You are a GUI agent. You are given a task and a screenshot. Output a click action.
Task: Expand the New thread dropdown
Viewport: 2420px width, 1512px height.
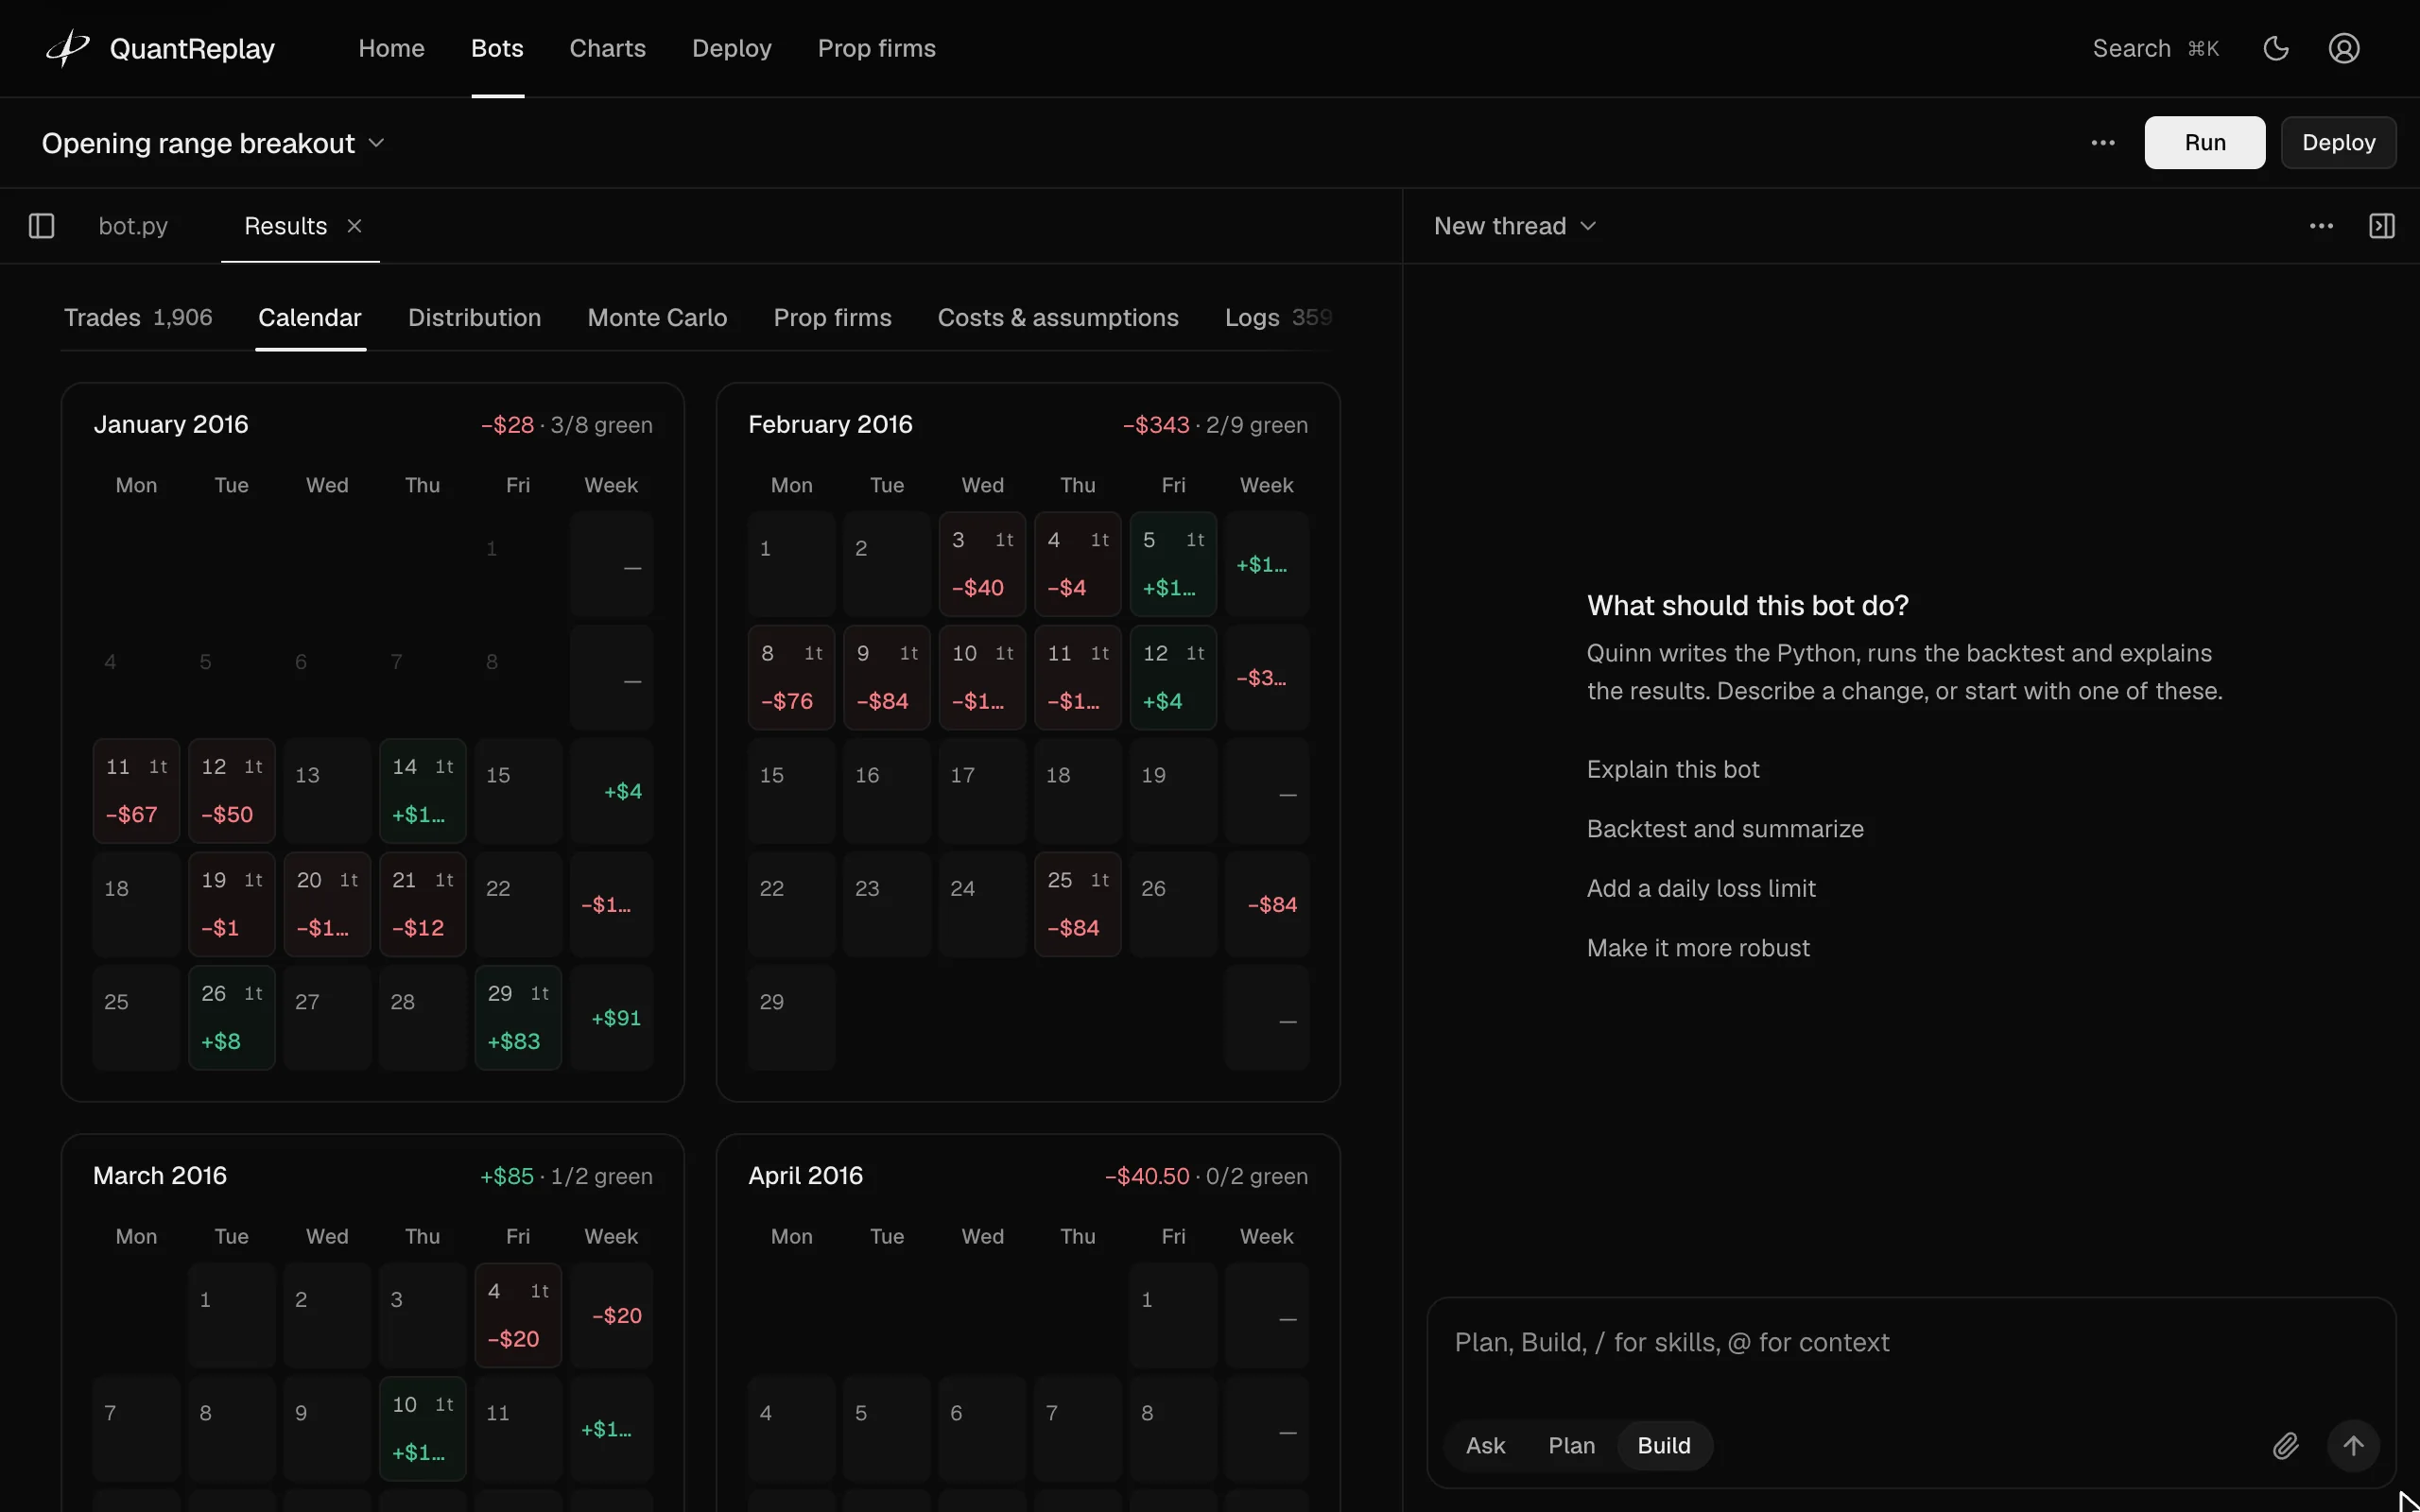1515,226
